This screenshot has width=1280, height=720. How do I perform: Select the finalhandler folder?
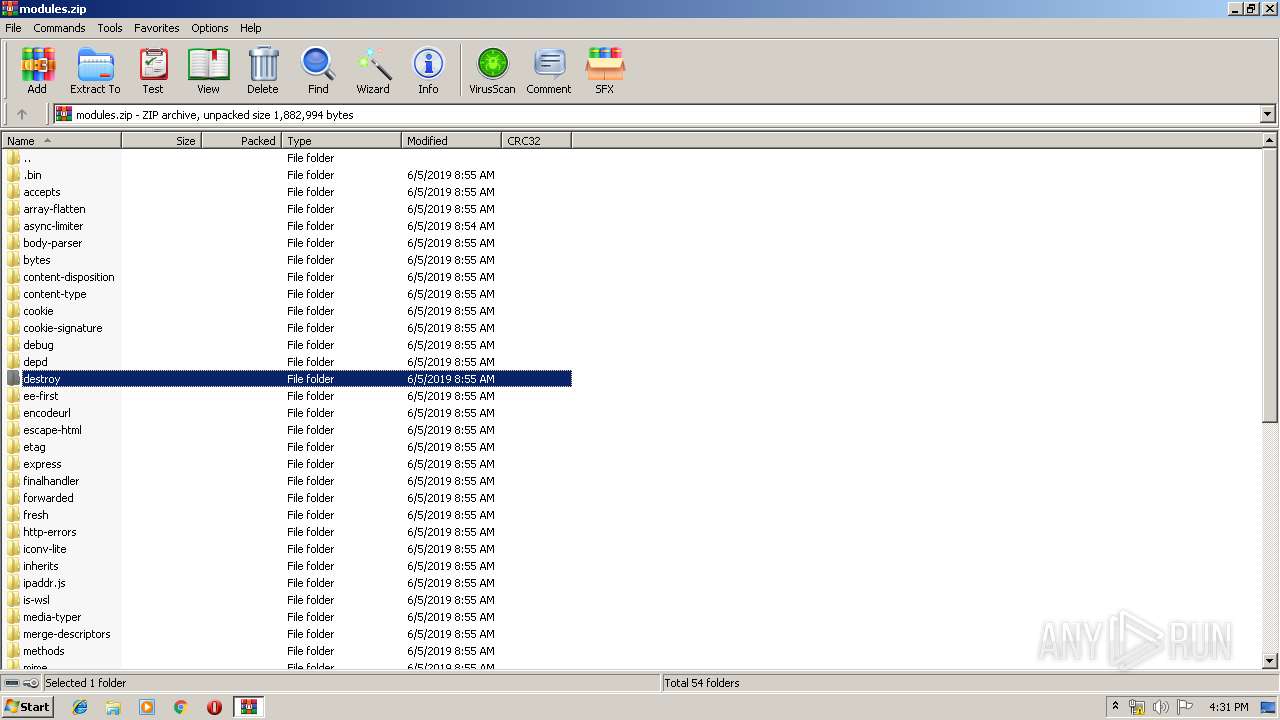[287, 481]
